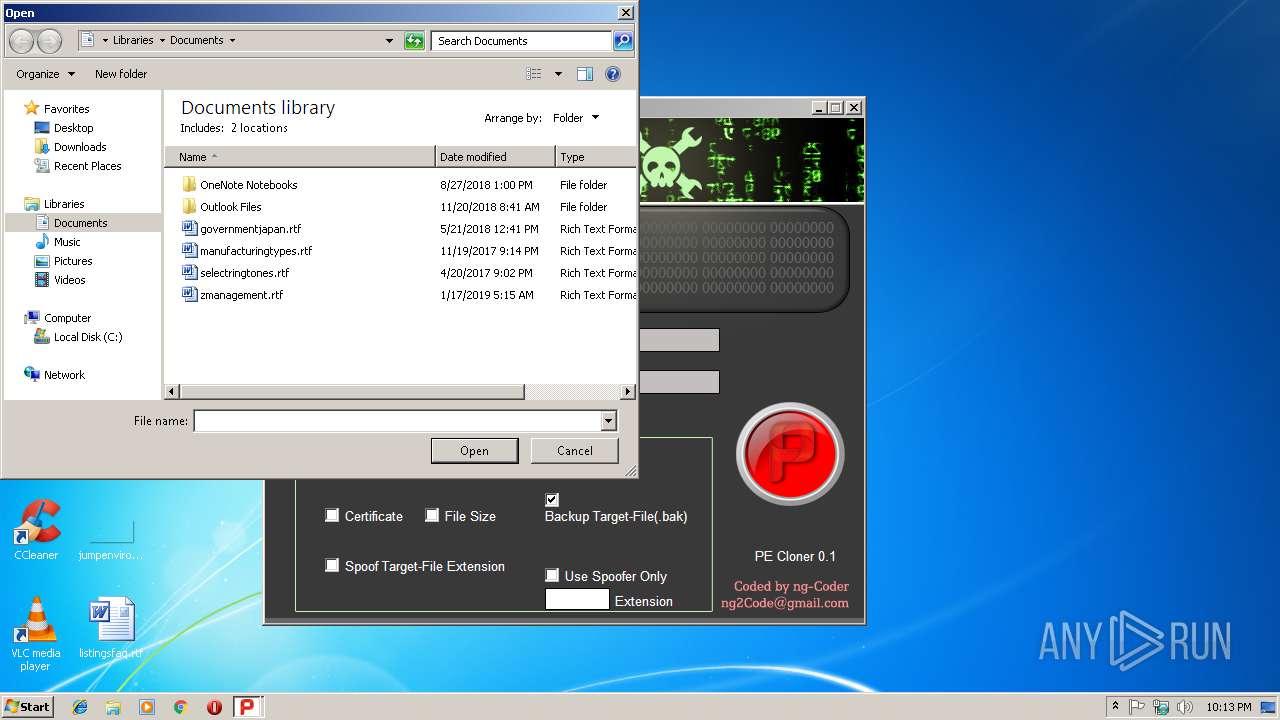Click the Forward arrow in Open dialog

pyautogui.click(x=49, y=41)
